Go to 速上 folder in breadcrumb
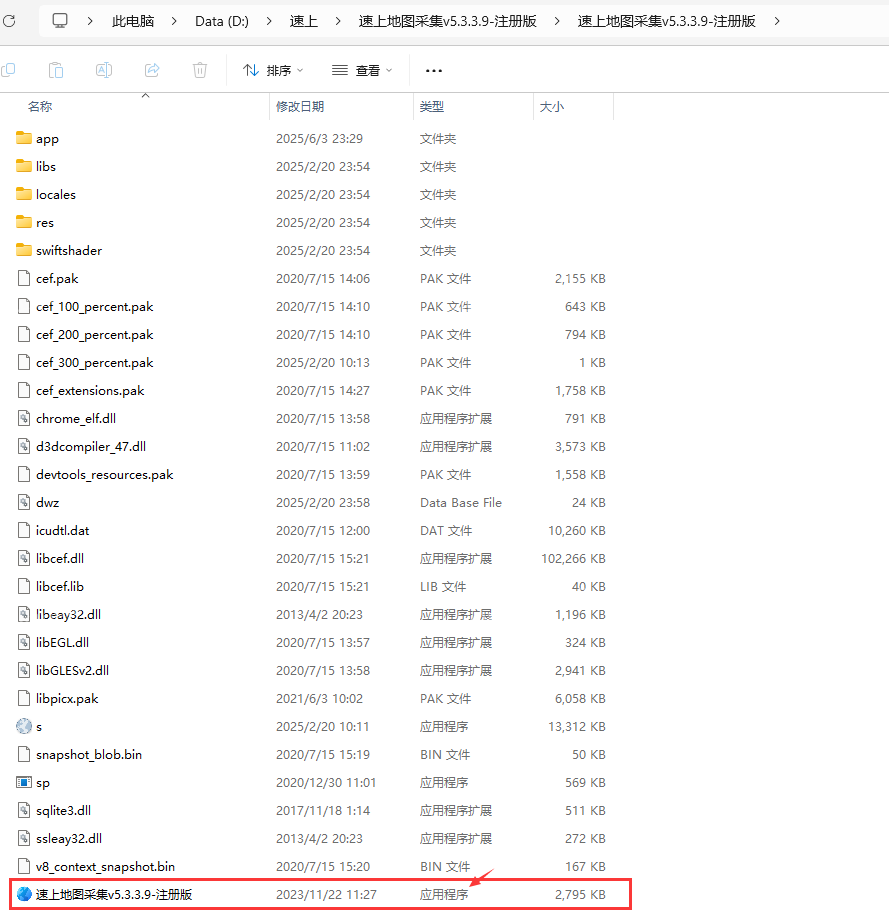Screen dimensions: 889x911 pos(303,21)
